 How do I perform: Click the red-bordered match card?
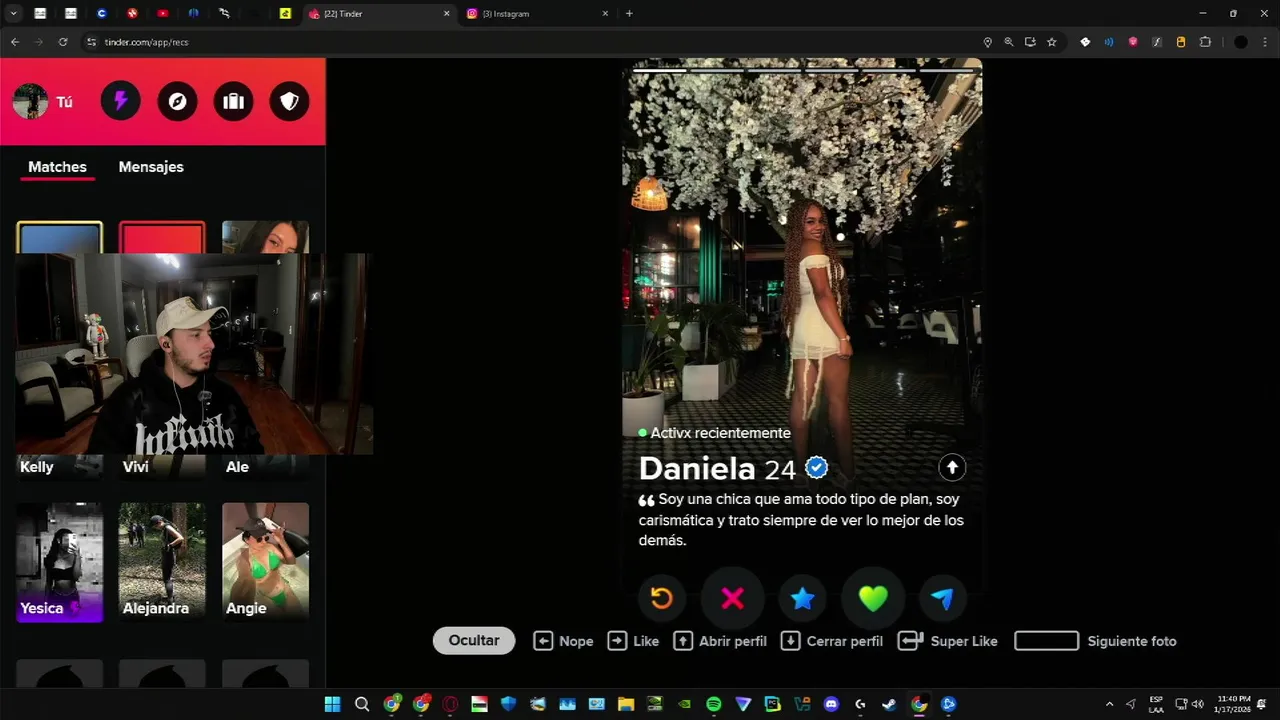[x=162, y=237]
